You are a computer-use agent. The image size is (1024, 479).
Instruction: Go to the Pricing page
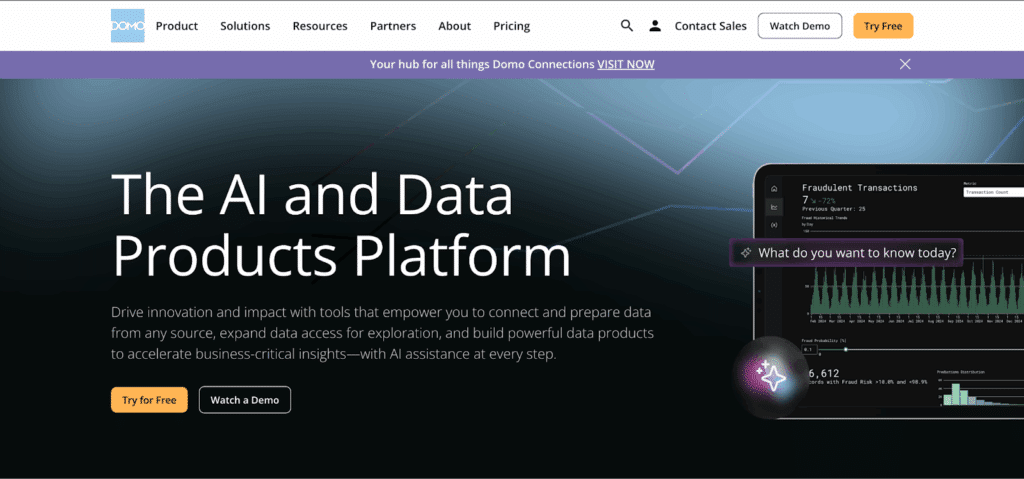pos(512,26)
